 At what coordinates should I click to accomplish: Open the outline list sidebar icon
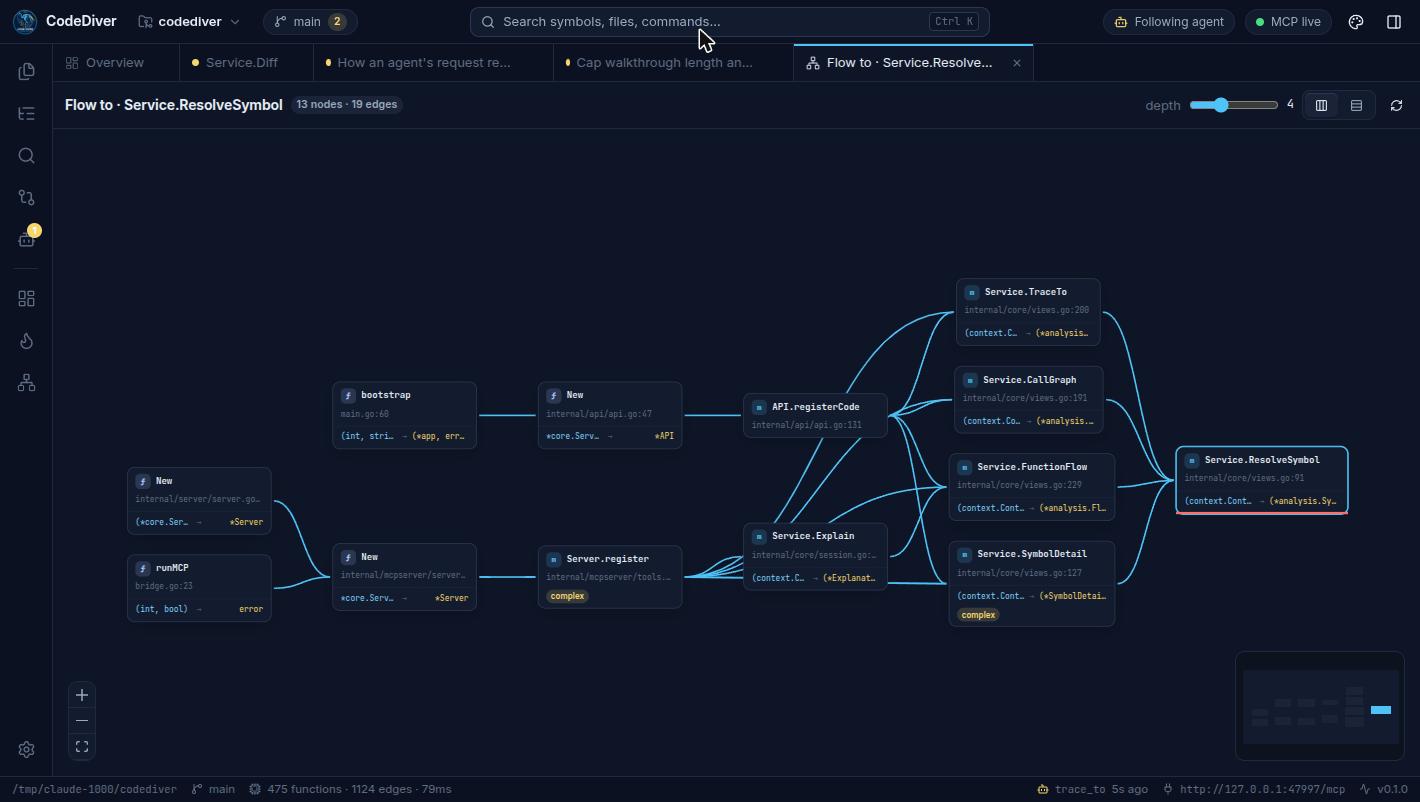27,113
